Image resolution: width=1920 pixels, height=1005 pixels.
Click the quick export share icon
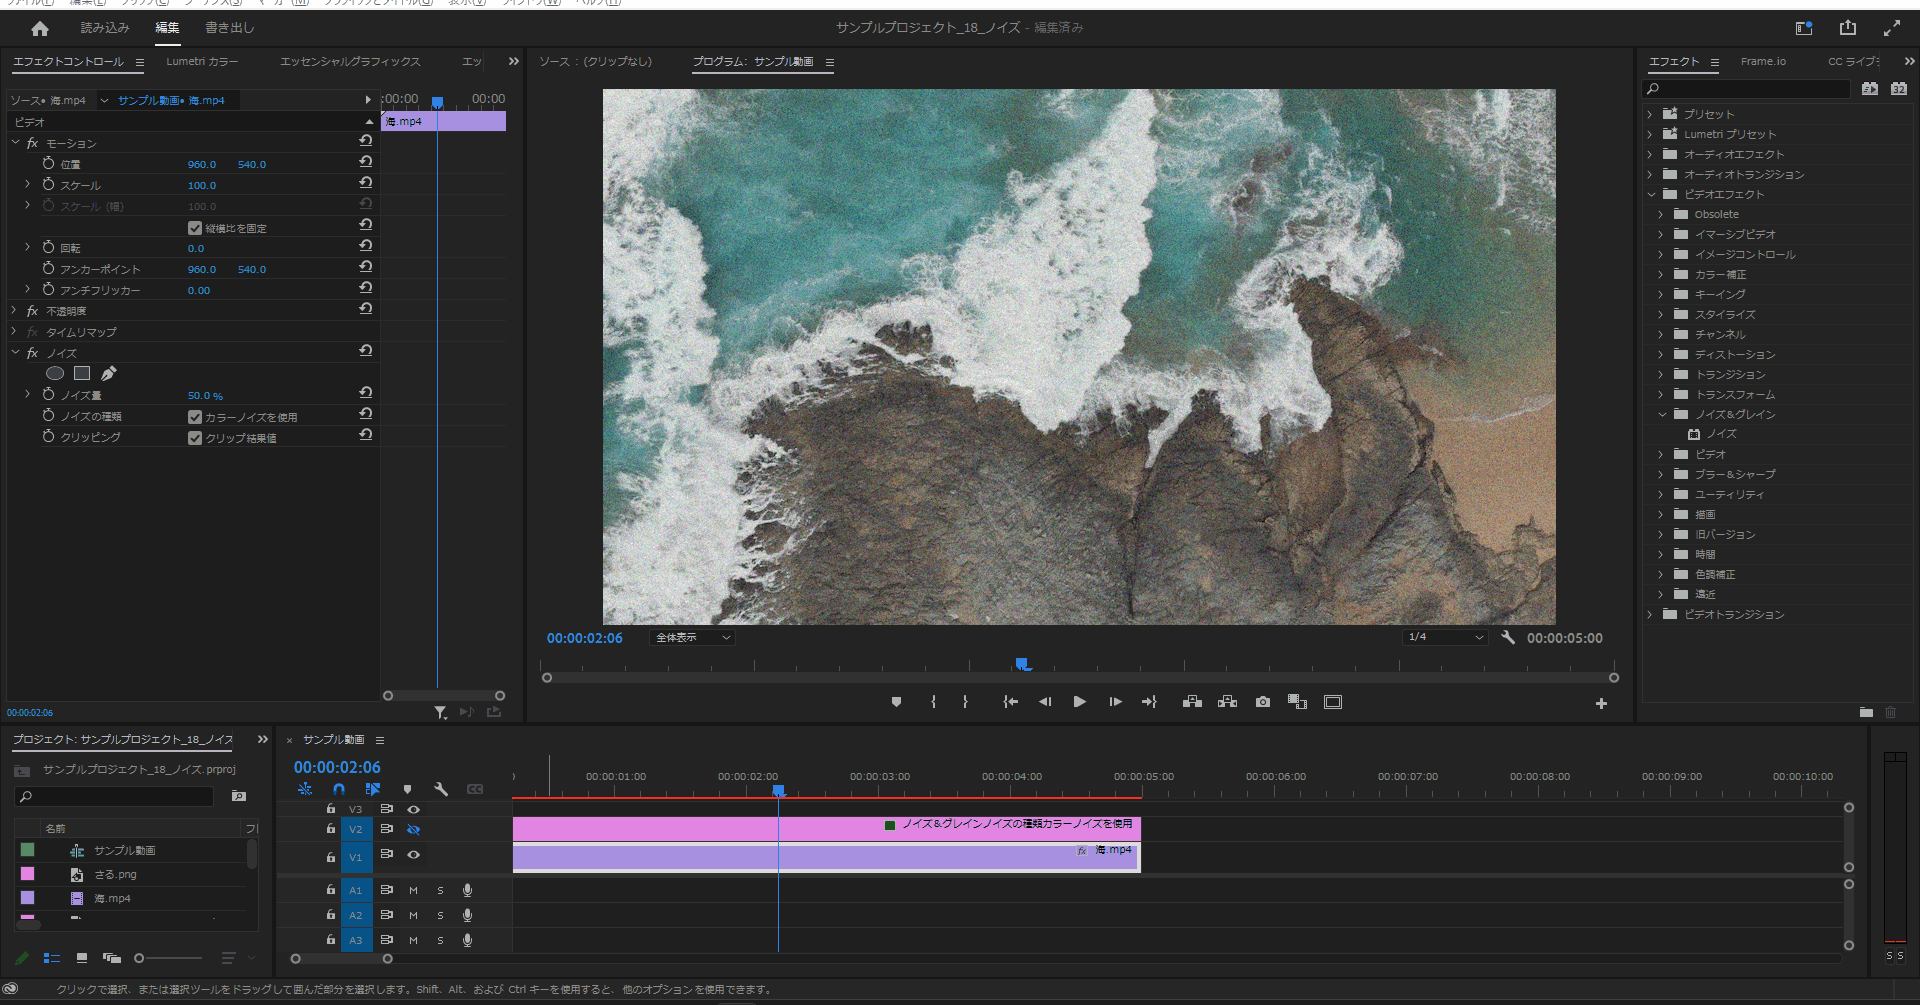coord(1847,28)
